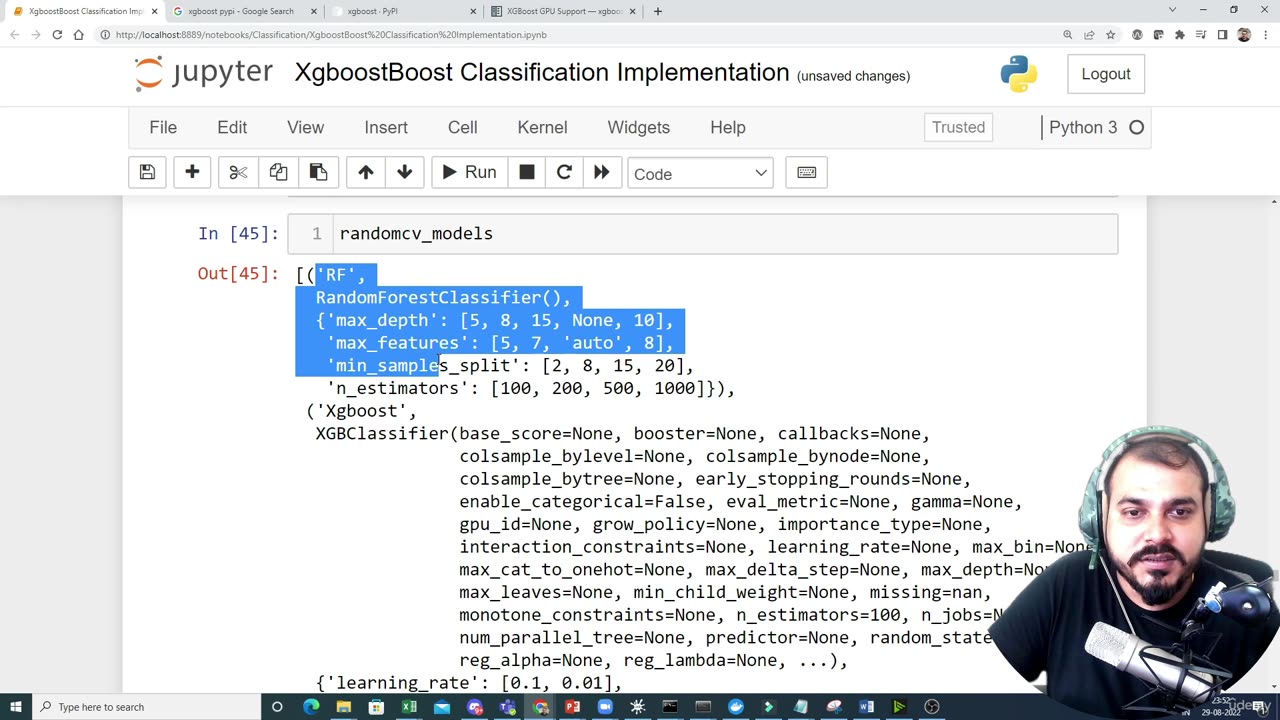The width and height of the screenshot is (1280, 720).
Task: Open the media control playlist icon
Action: tap(1201, 35)
